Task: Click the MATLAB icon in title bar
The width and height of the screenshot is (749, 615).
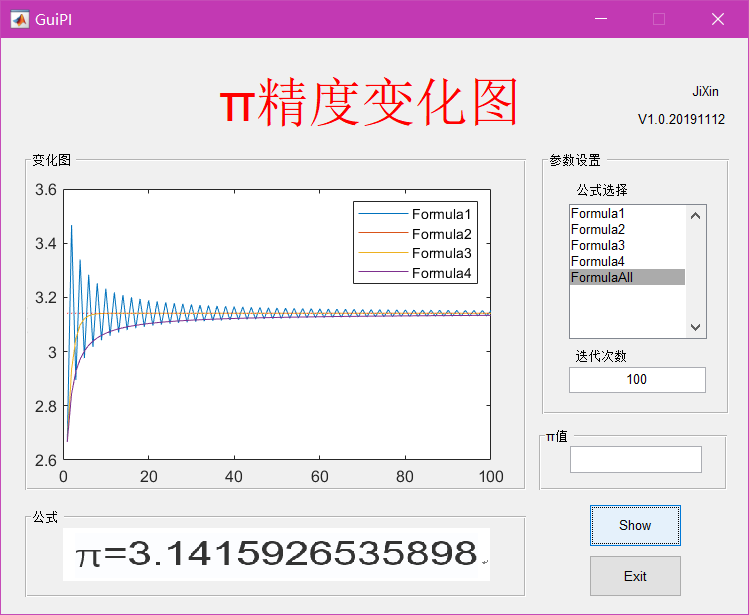Action: [20, 20]
